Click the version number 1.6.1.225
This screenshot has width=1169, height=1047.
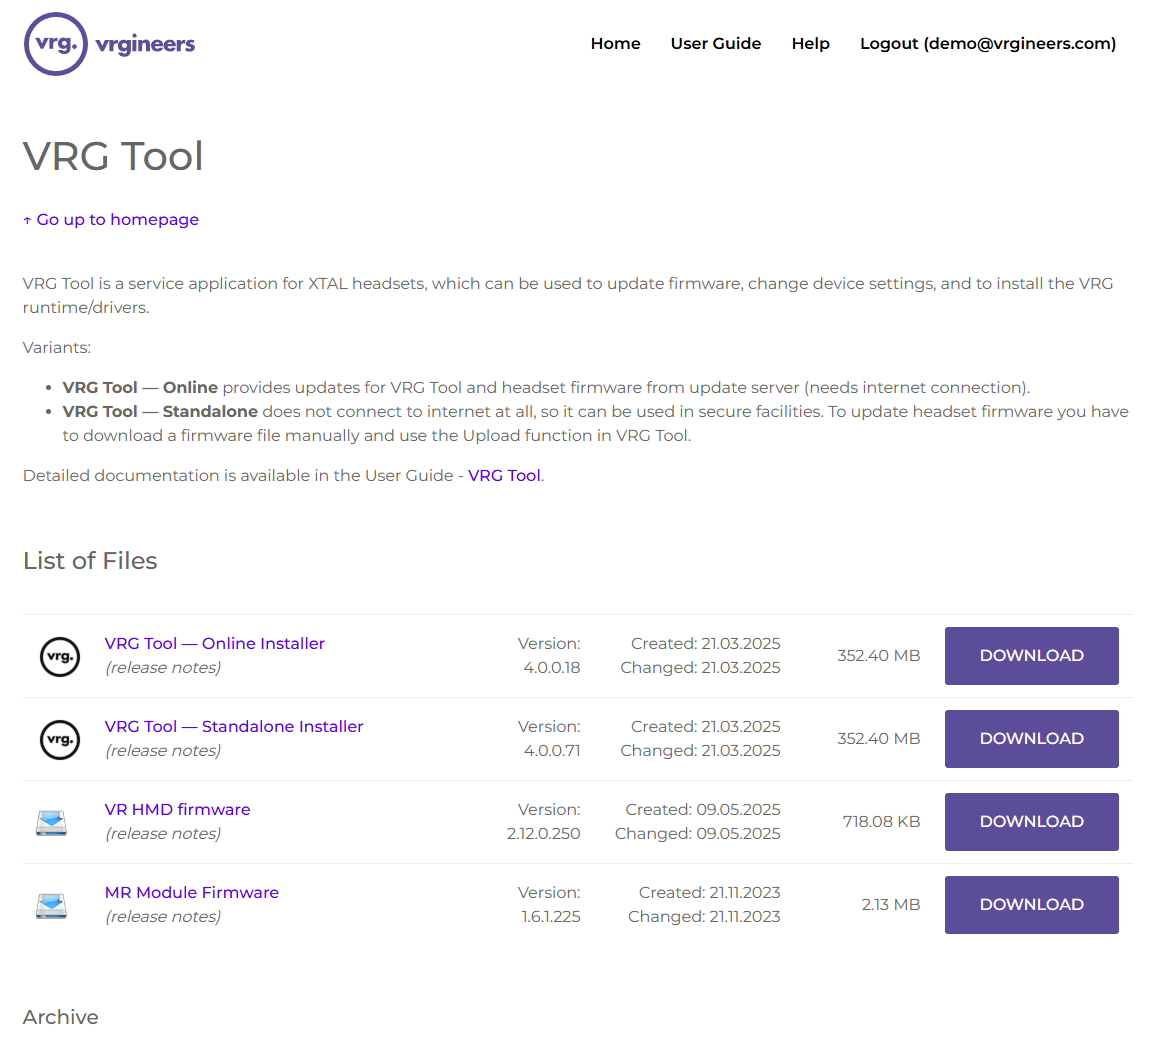(551, 916)
